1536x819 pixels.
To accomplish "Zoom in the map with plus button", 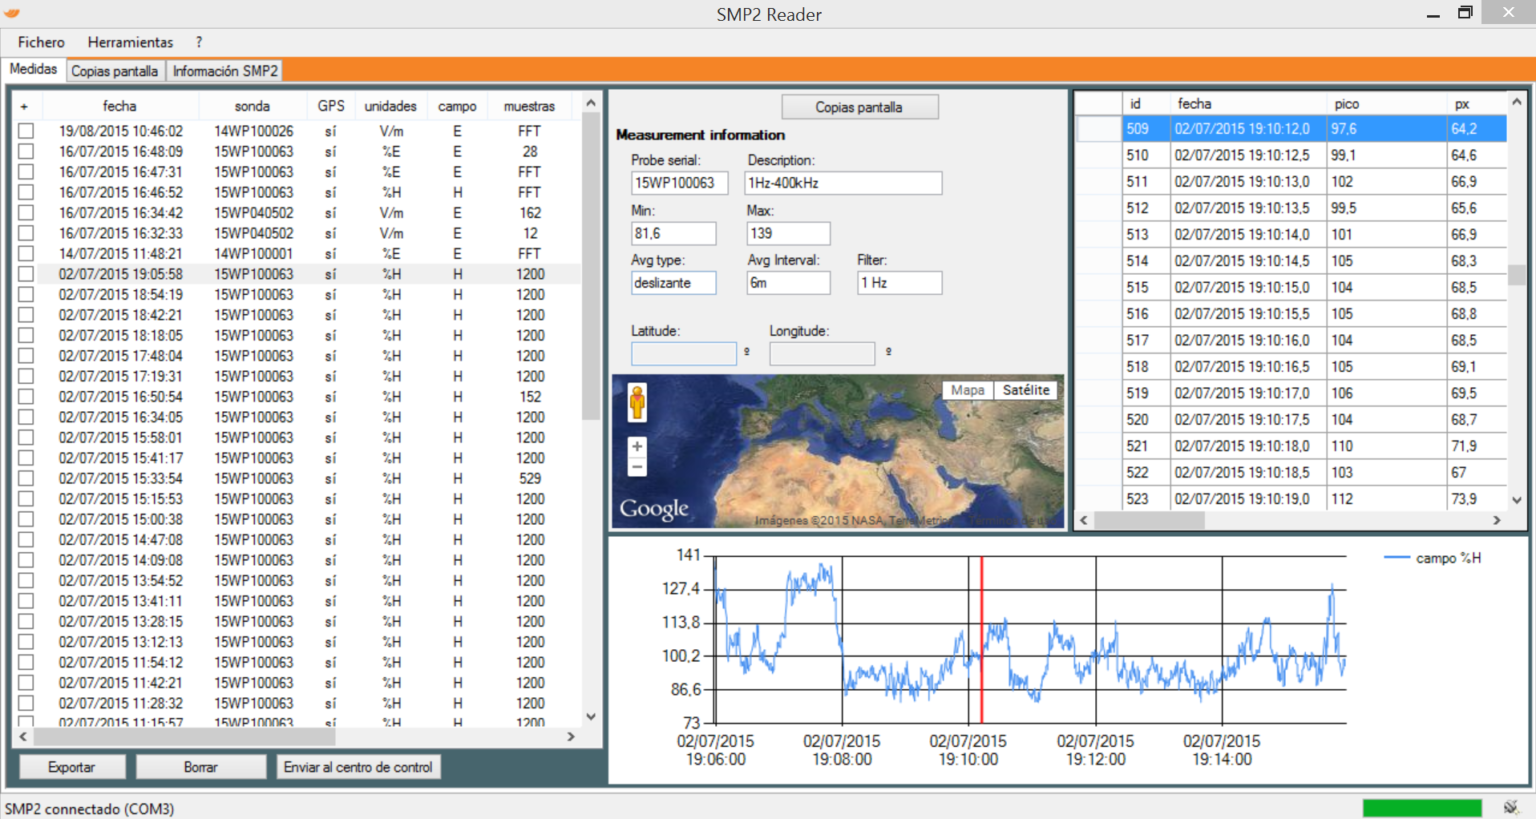I will 637,447.
